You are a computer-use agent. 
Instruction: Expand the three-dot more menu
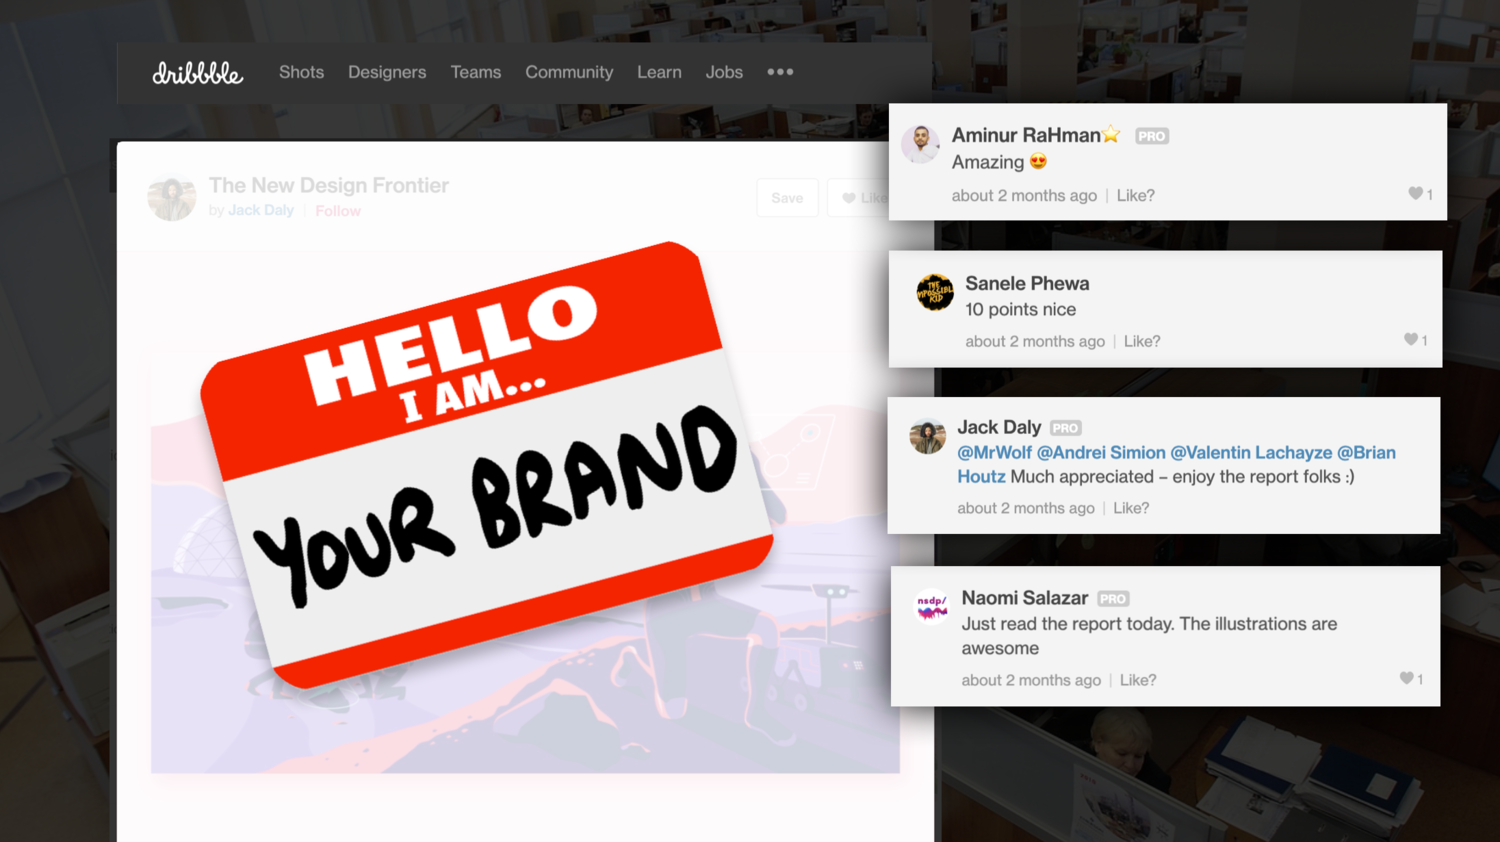click(x=780, y=72)
